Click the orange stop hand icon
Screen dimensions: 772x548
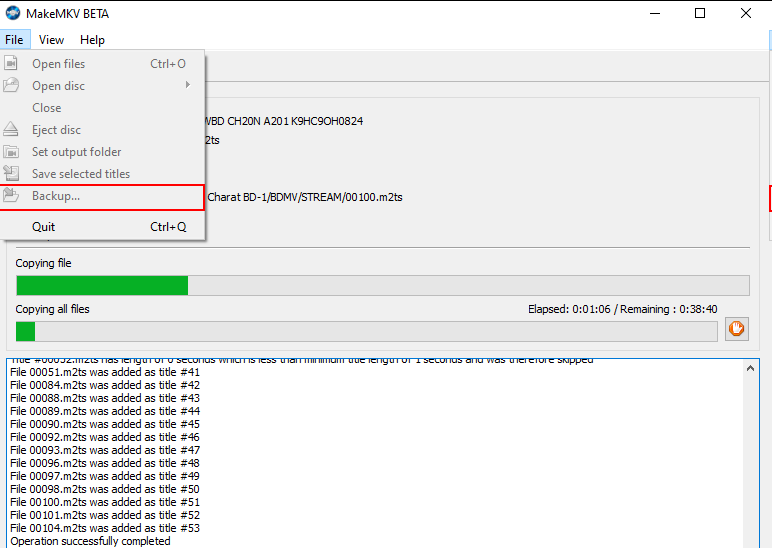tap(737, 328)
